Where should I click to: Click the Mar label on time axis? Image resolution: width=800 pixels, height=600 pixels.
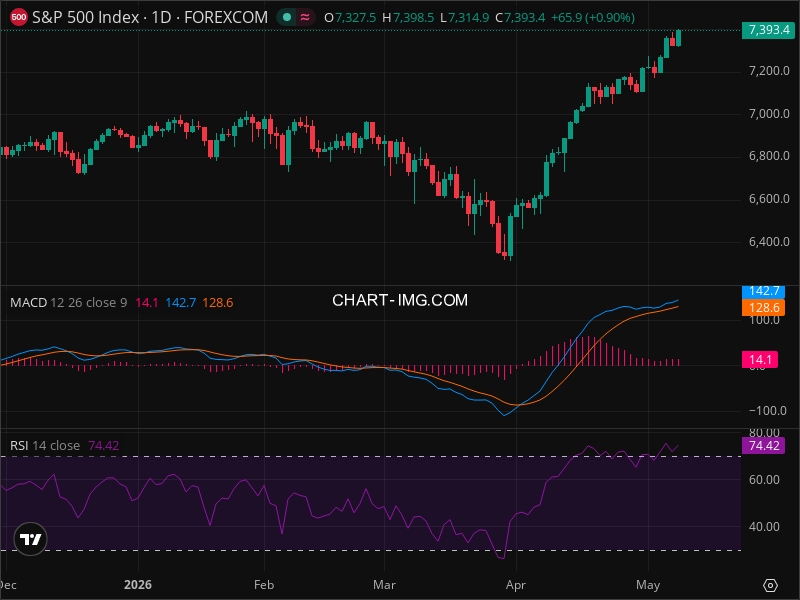click(x=384, y=585)
